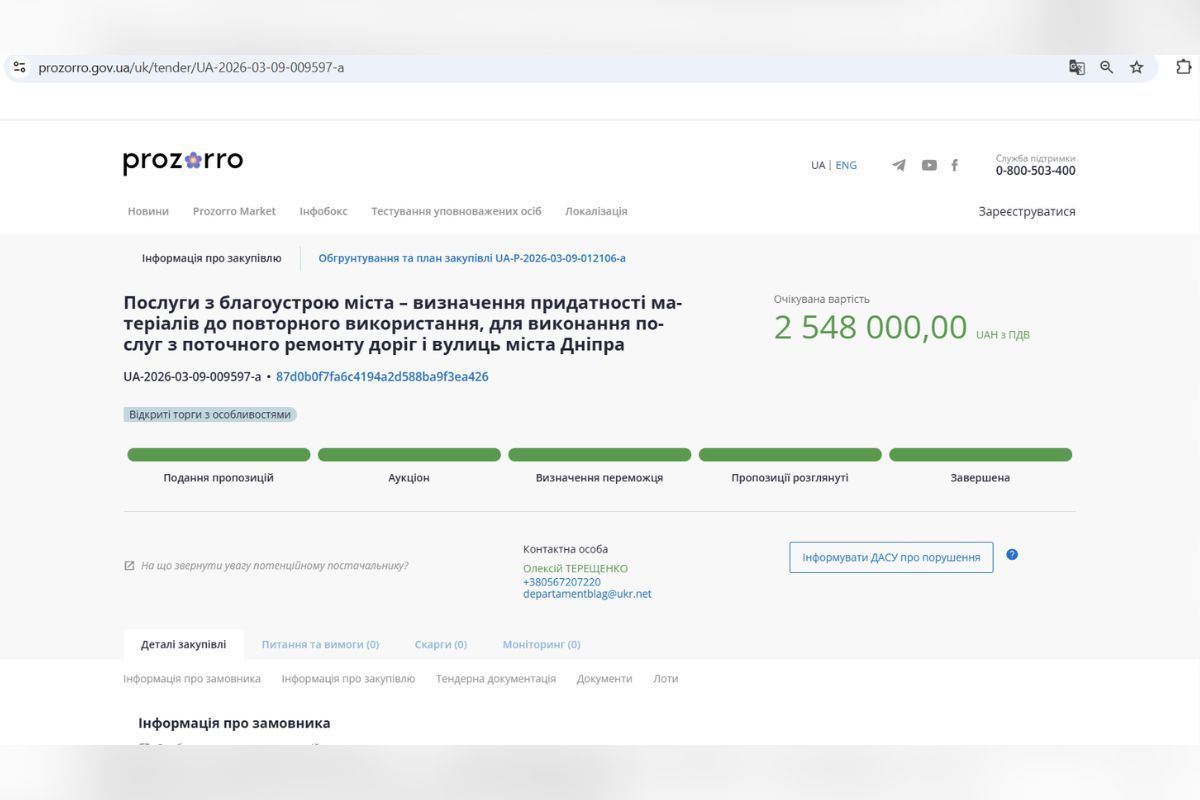The height and width of the screenshot is (800, 1200).
Task: Select the Новини menu item
Action: pos(148,211)
